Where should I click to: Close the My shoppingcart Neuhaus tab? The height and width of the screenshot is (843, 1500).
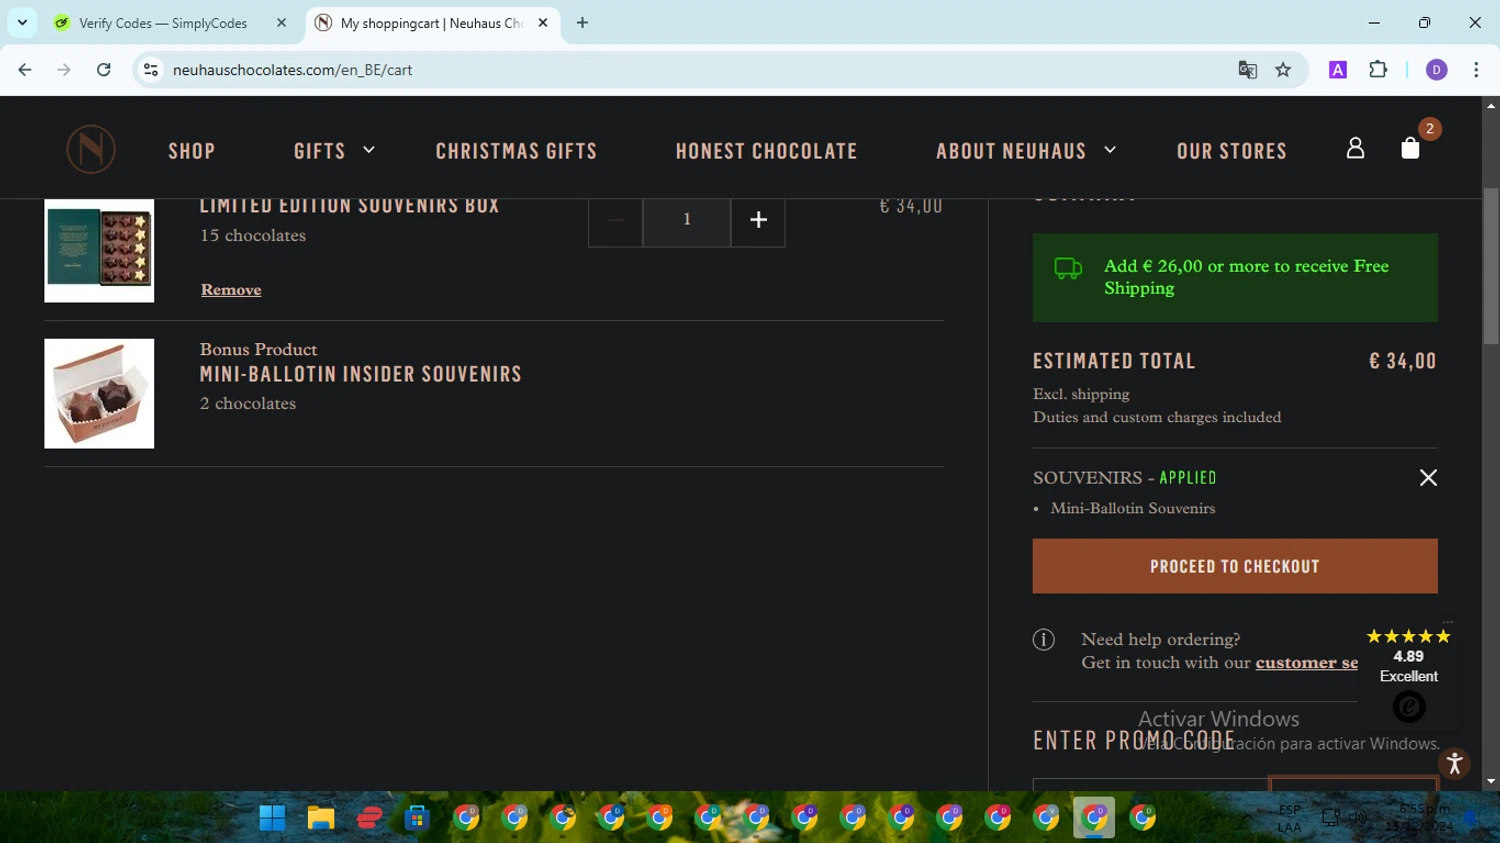(543, 23)
